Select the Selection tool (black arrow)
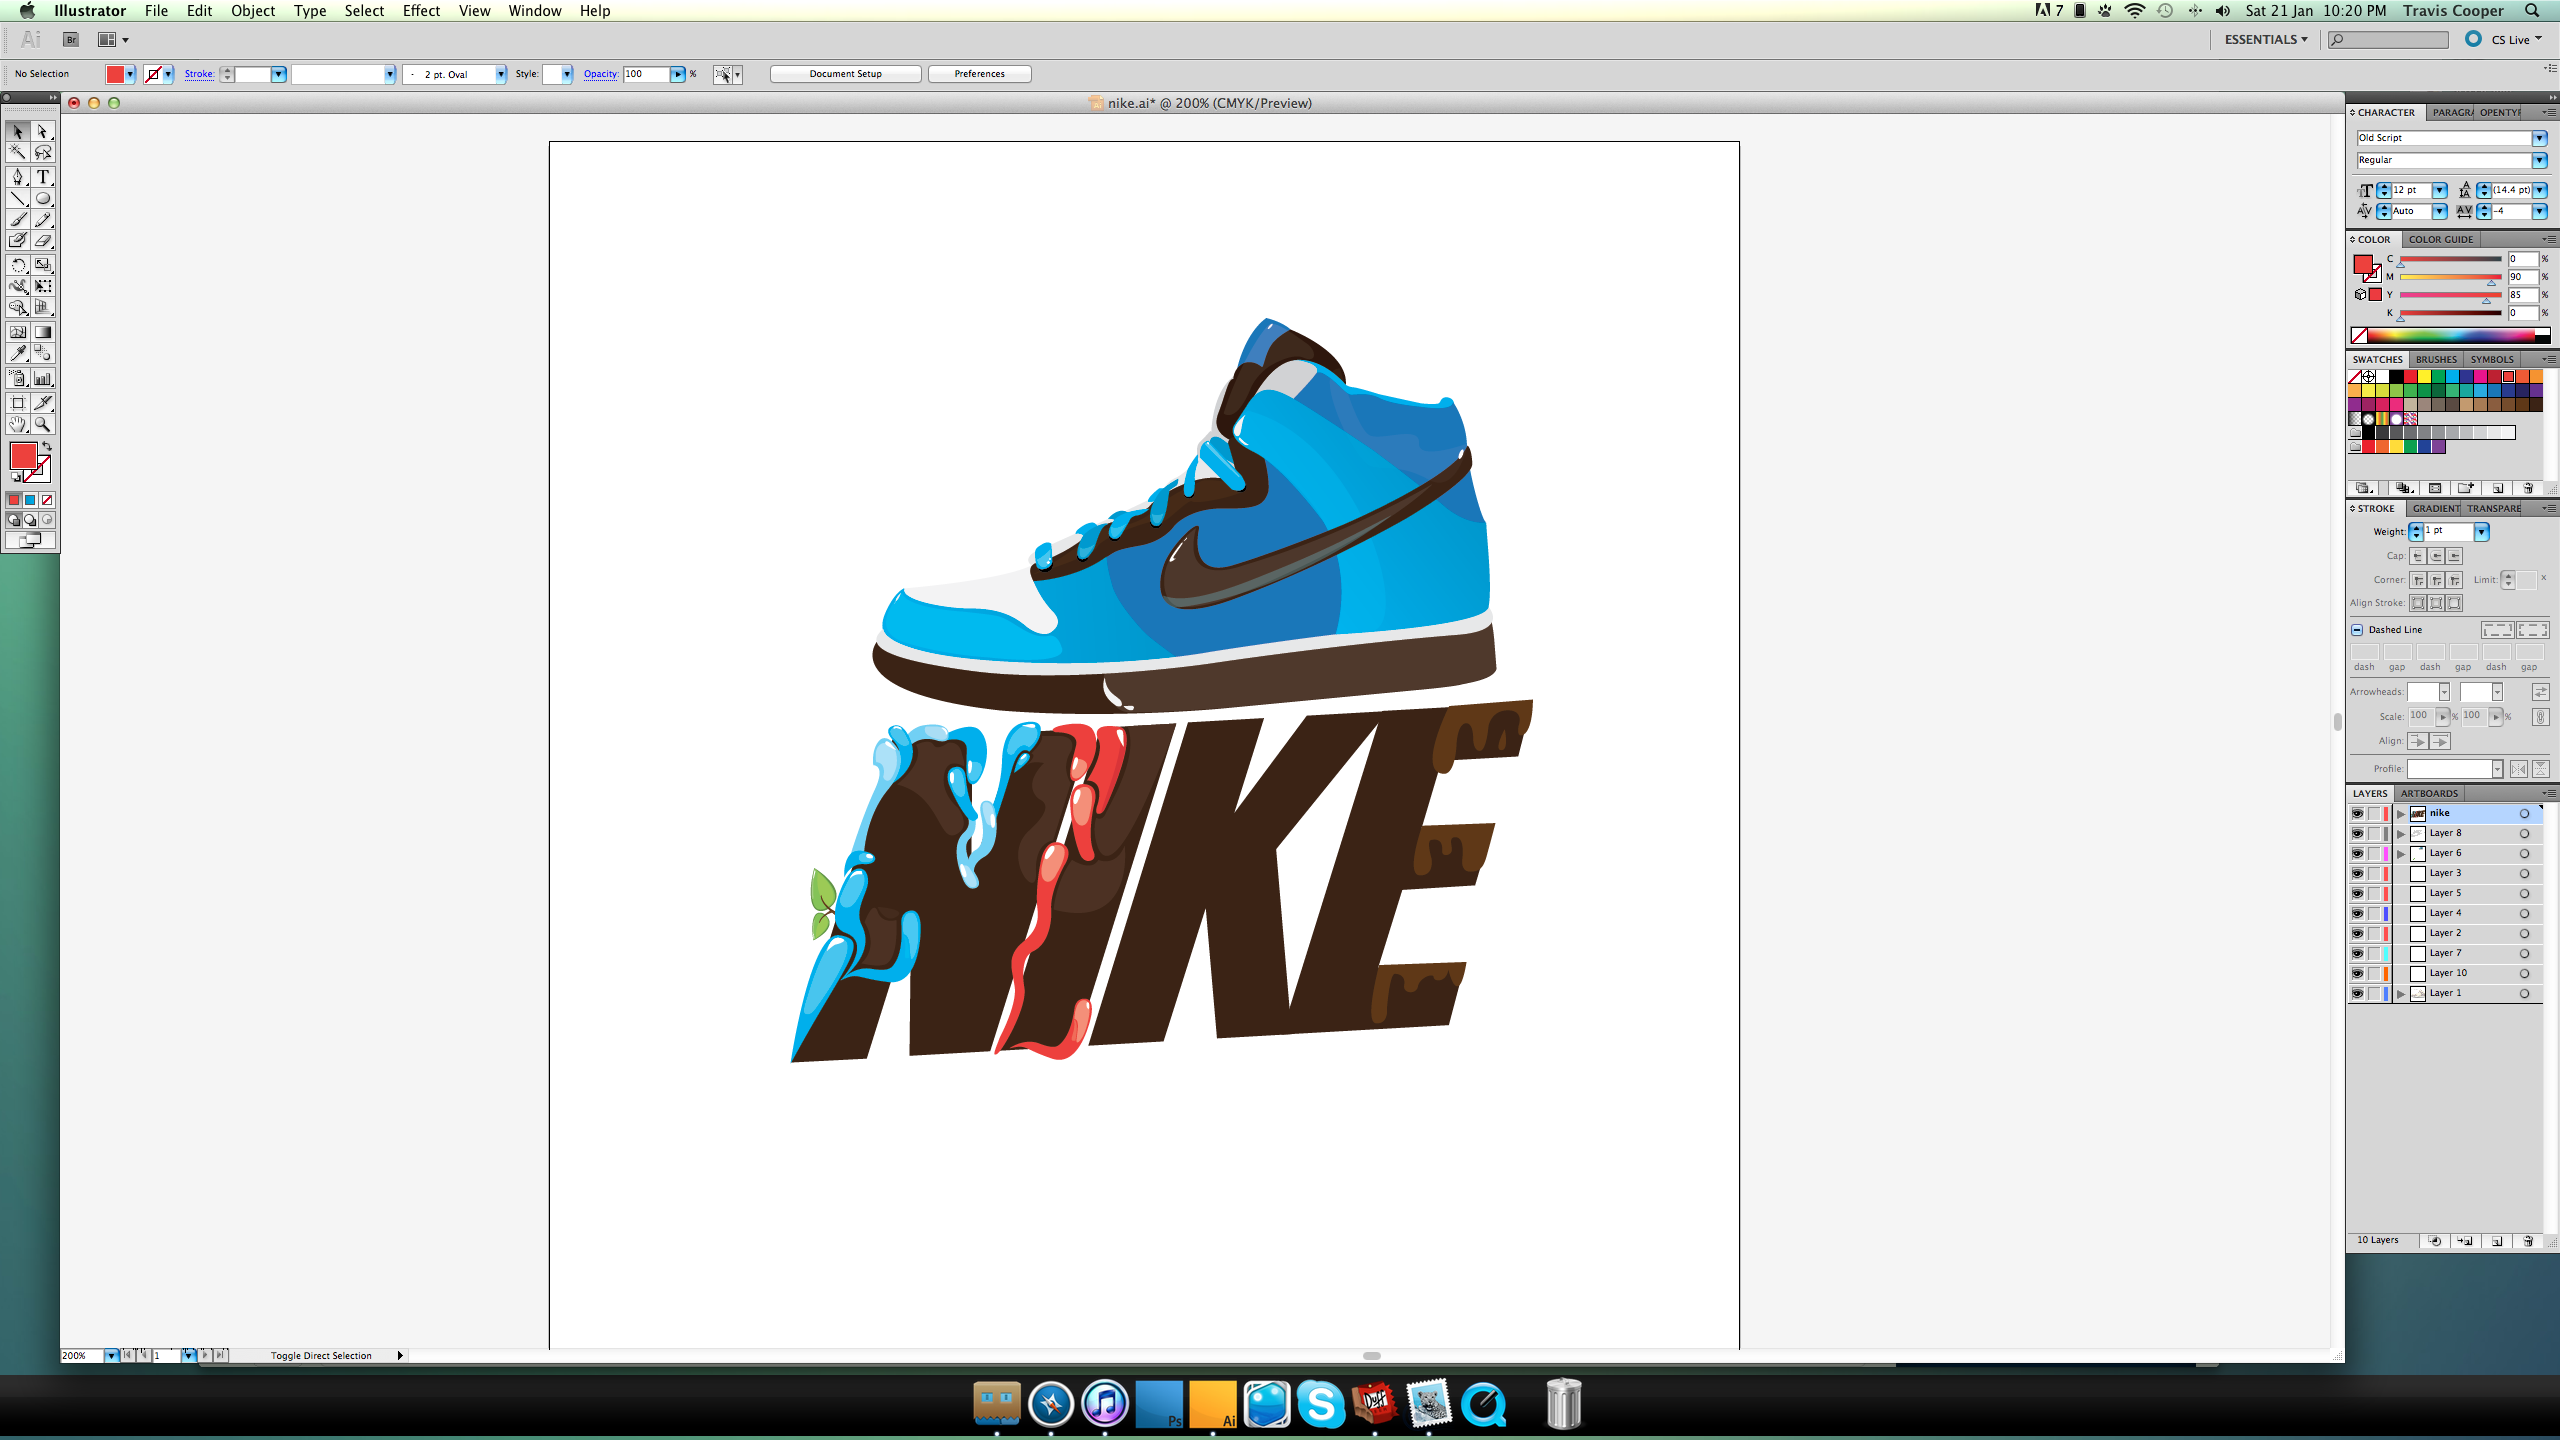2560x1440 pixels. coord(18,132)
